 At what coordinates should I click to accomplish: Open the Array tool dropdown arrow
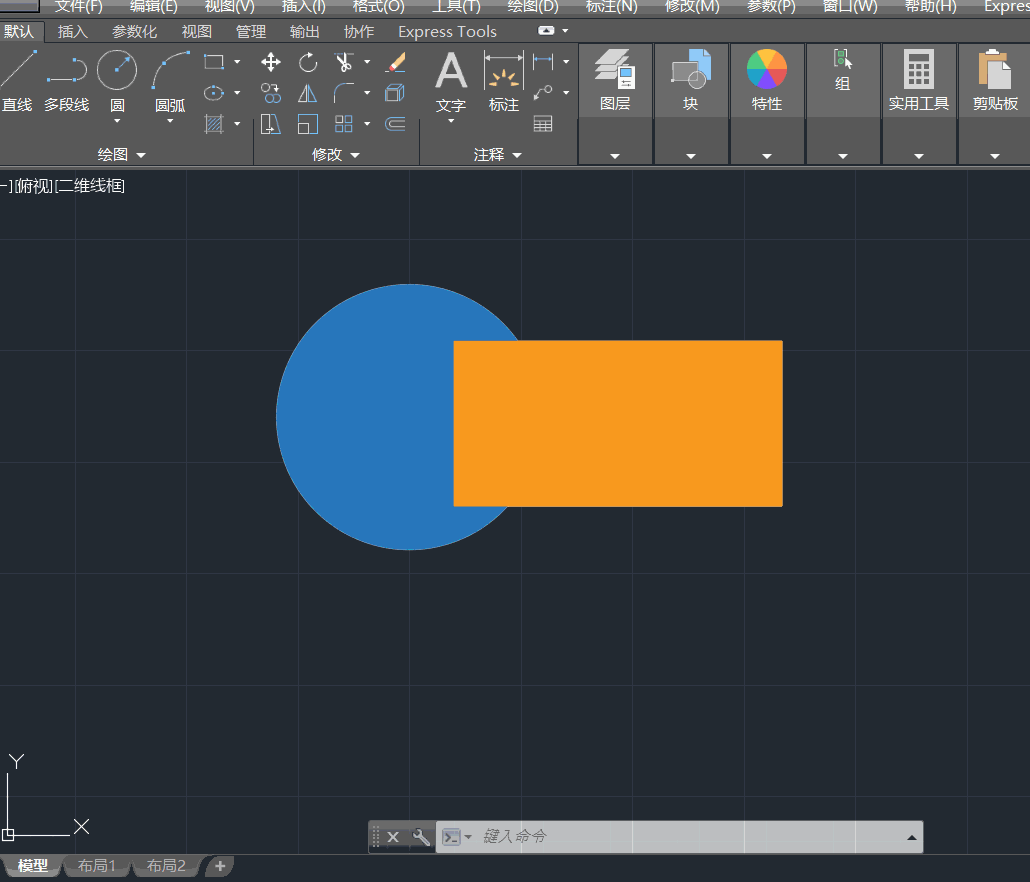pos(367,123)
